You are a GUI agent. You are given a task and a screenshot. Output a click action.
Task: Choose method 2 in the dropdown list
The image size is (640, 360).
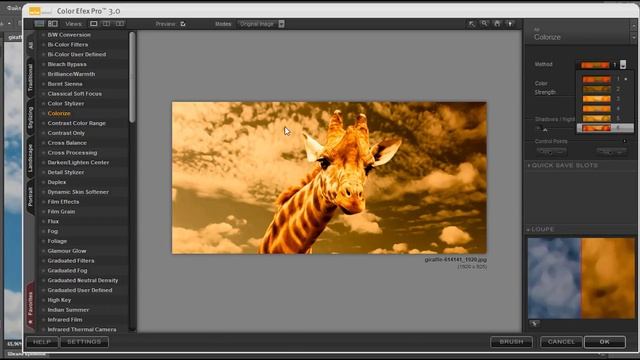[605, 89]
